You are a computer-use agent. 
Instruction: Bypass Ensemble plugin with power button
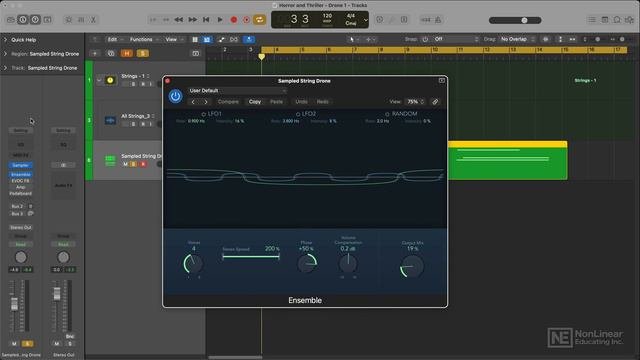pos(176,96)
